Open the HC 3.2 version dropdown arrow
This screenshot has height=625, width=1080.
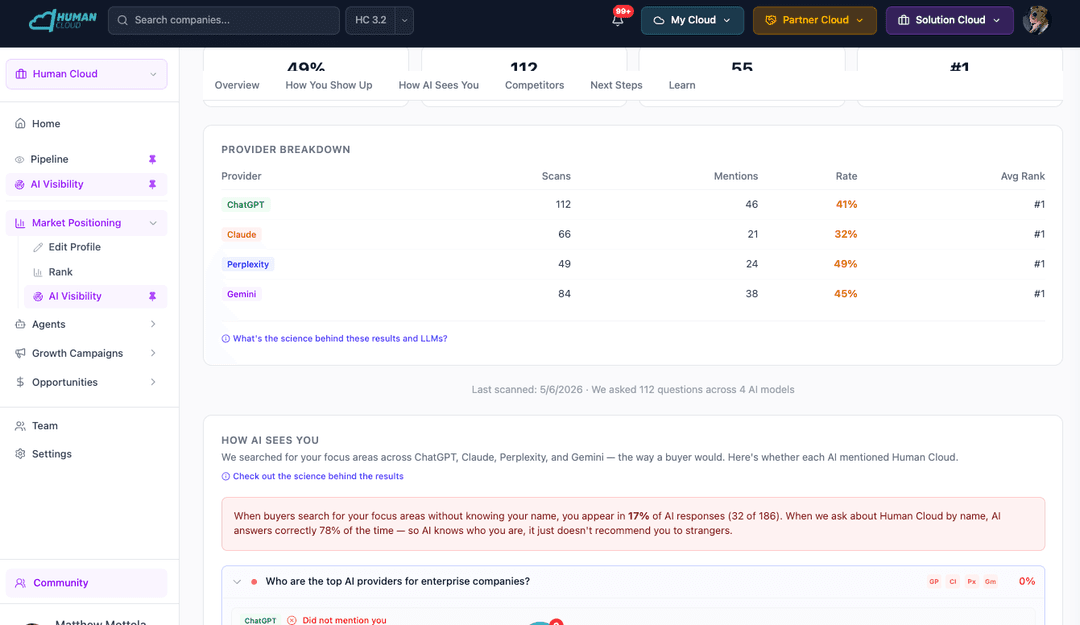(405, 20)
